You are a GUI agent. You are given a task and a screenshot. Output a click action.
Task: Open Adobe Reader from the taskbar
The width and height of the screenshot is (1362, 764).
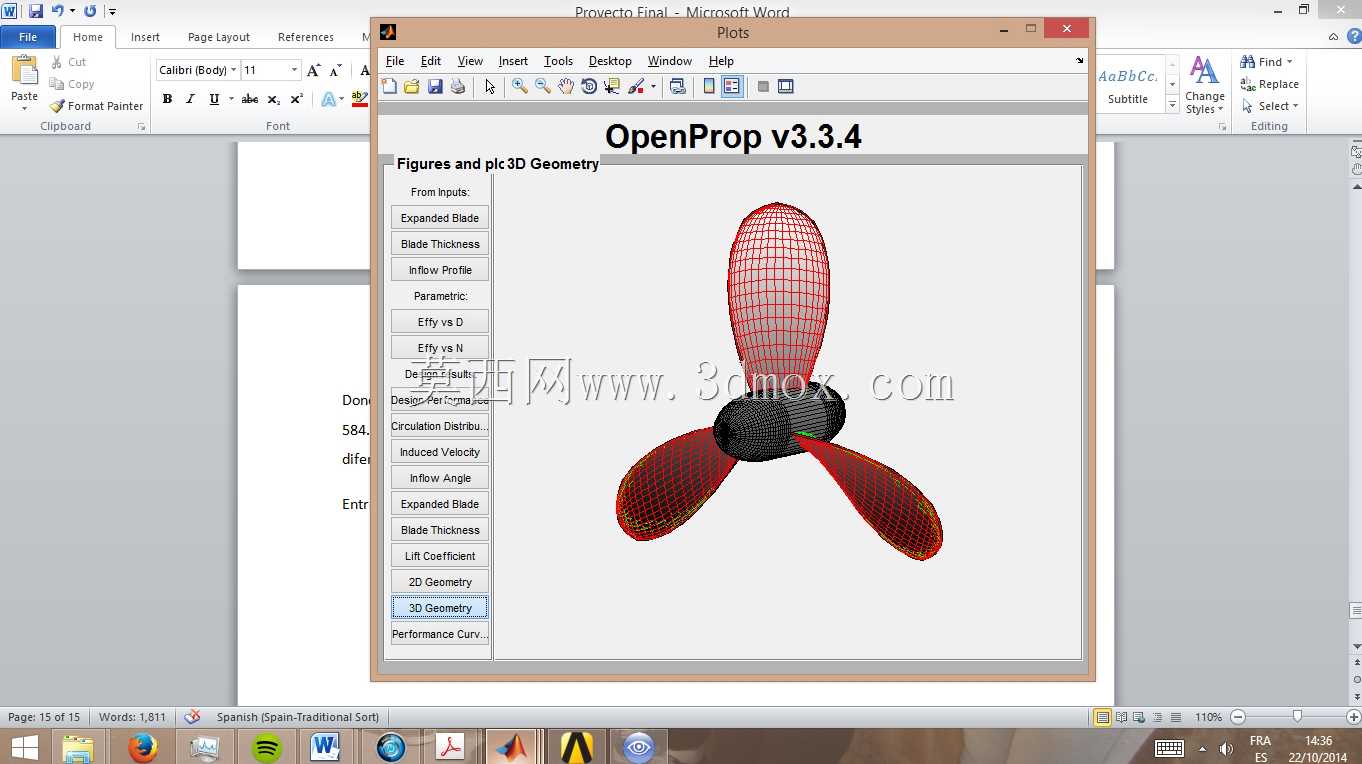tap(451, 747)
